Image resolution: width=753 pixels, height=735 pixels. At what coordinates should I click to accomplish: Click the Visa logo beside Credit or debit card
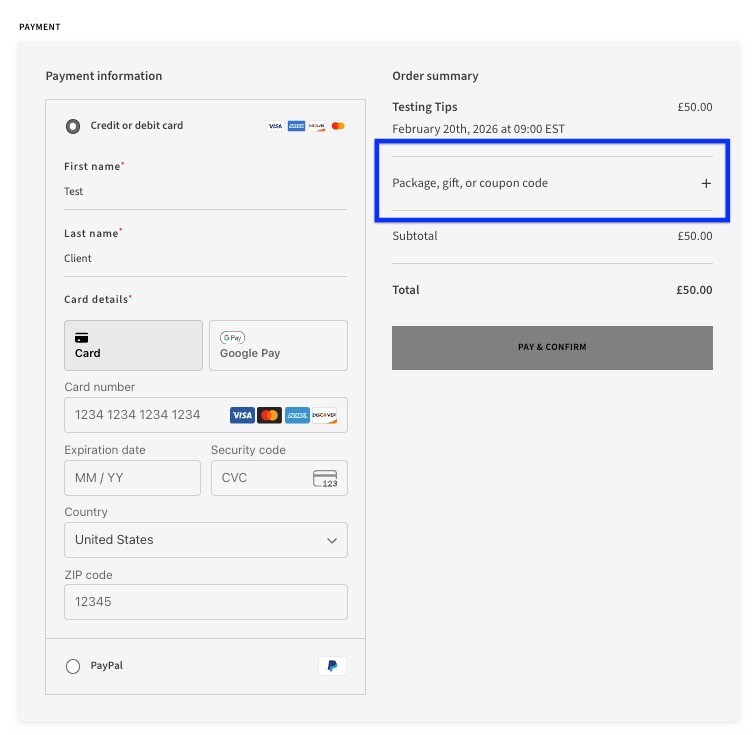275,126
